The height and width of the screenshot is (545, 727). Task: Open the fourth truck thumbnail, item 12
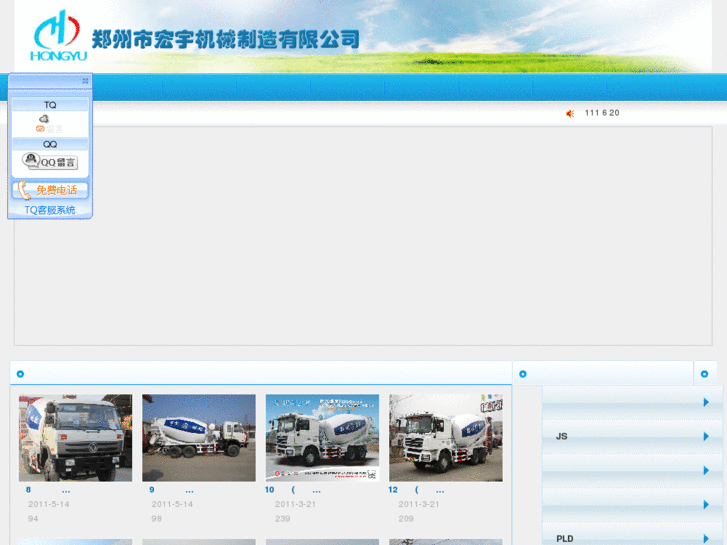pyautogui.click(x=445, y=438)
